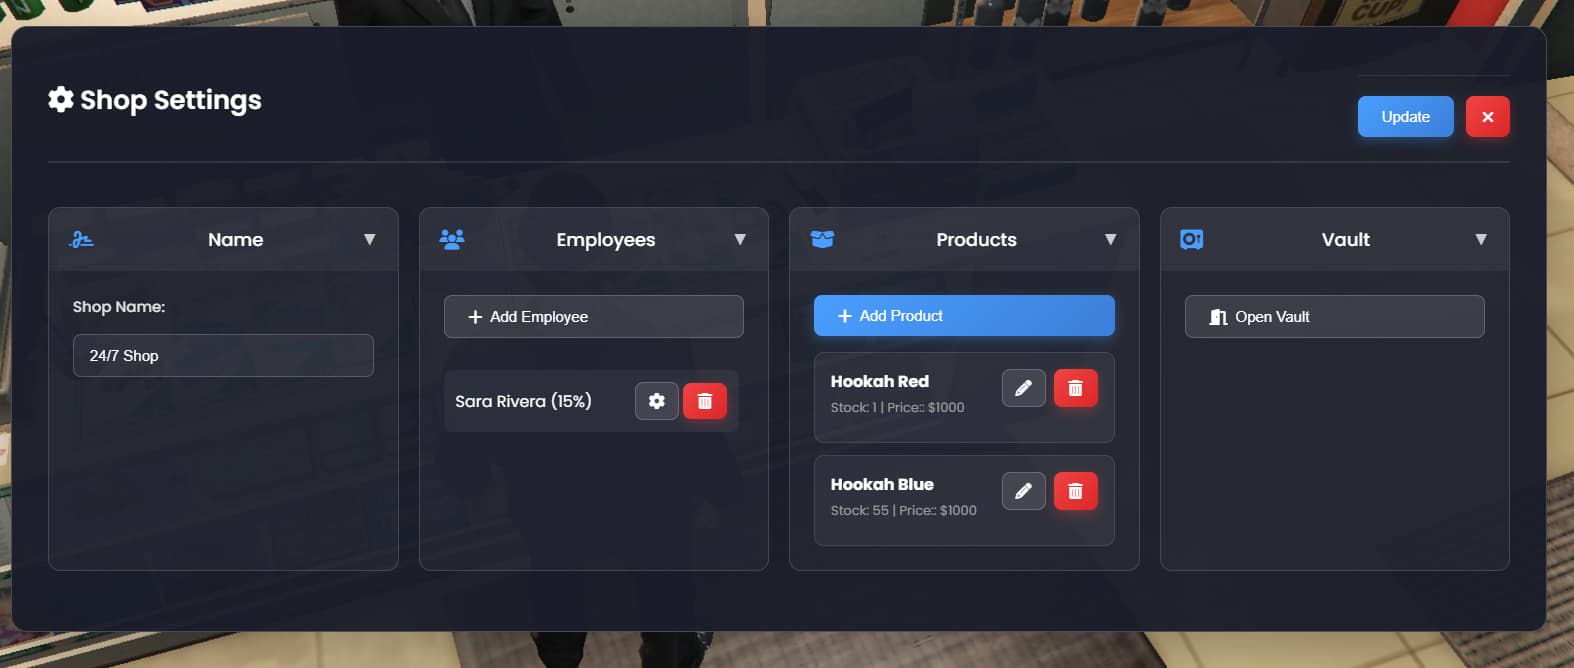Screen dimensions: 1574x668
Task: Click the Shop Name: label
Action: [x=119, y=307]
